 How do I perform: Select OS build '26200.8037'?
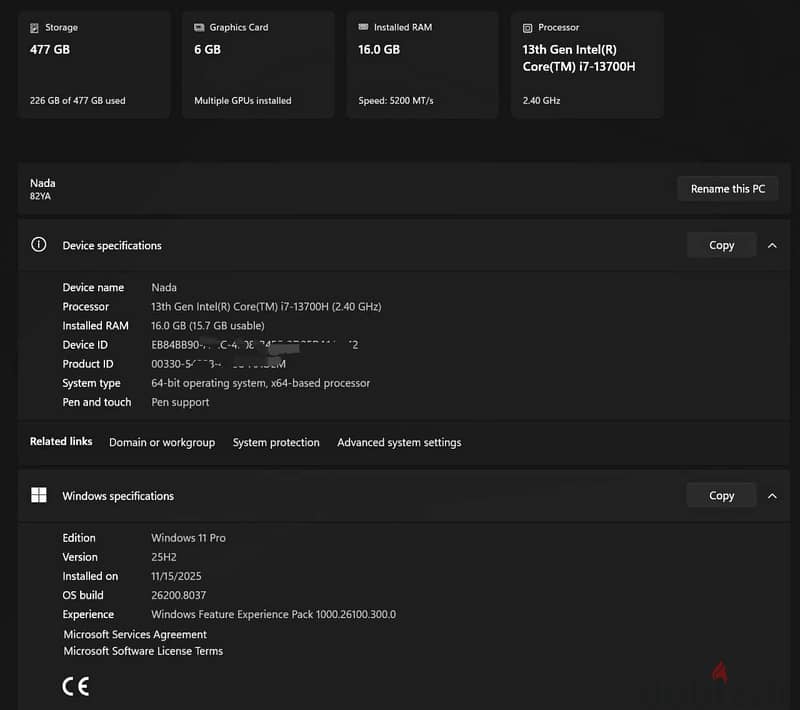(x=179, y=595)
